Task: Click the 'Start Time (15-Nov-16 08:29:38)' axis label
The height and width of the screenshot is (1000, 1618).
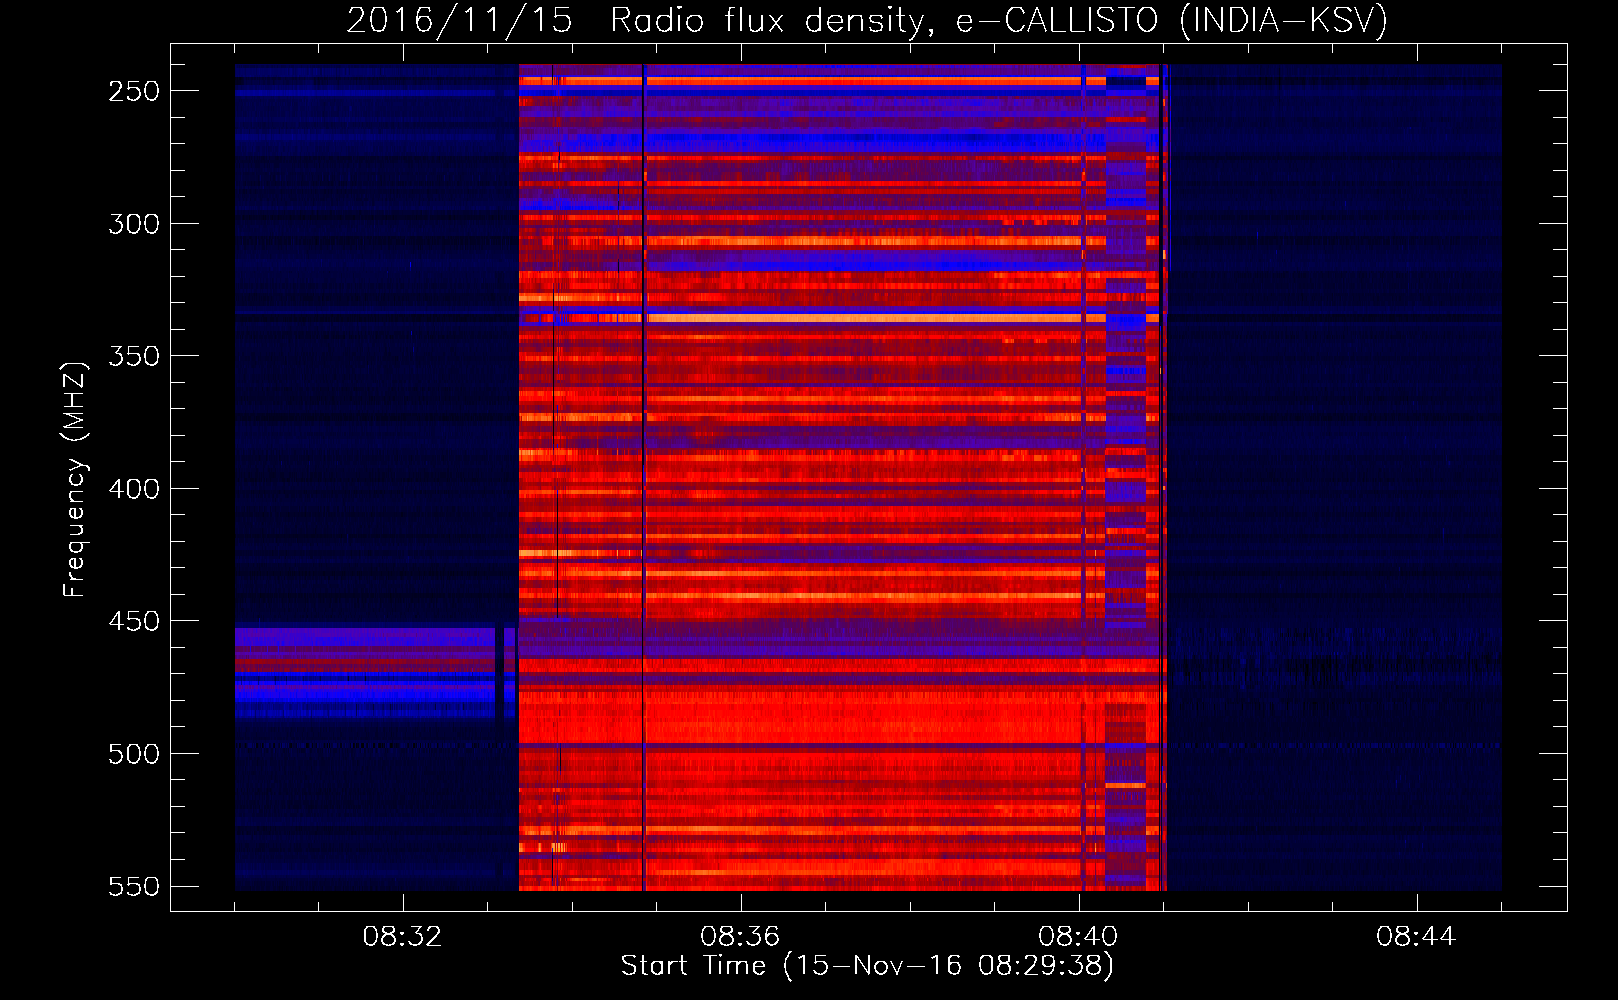Action: [x=867, y=966]
